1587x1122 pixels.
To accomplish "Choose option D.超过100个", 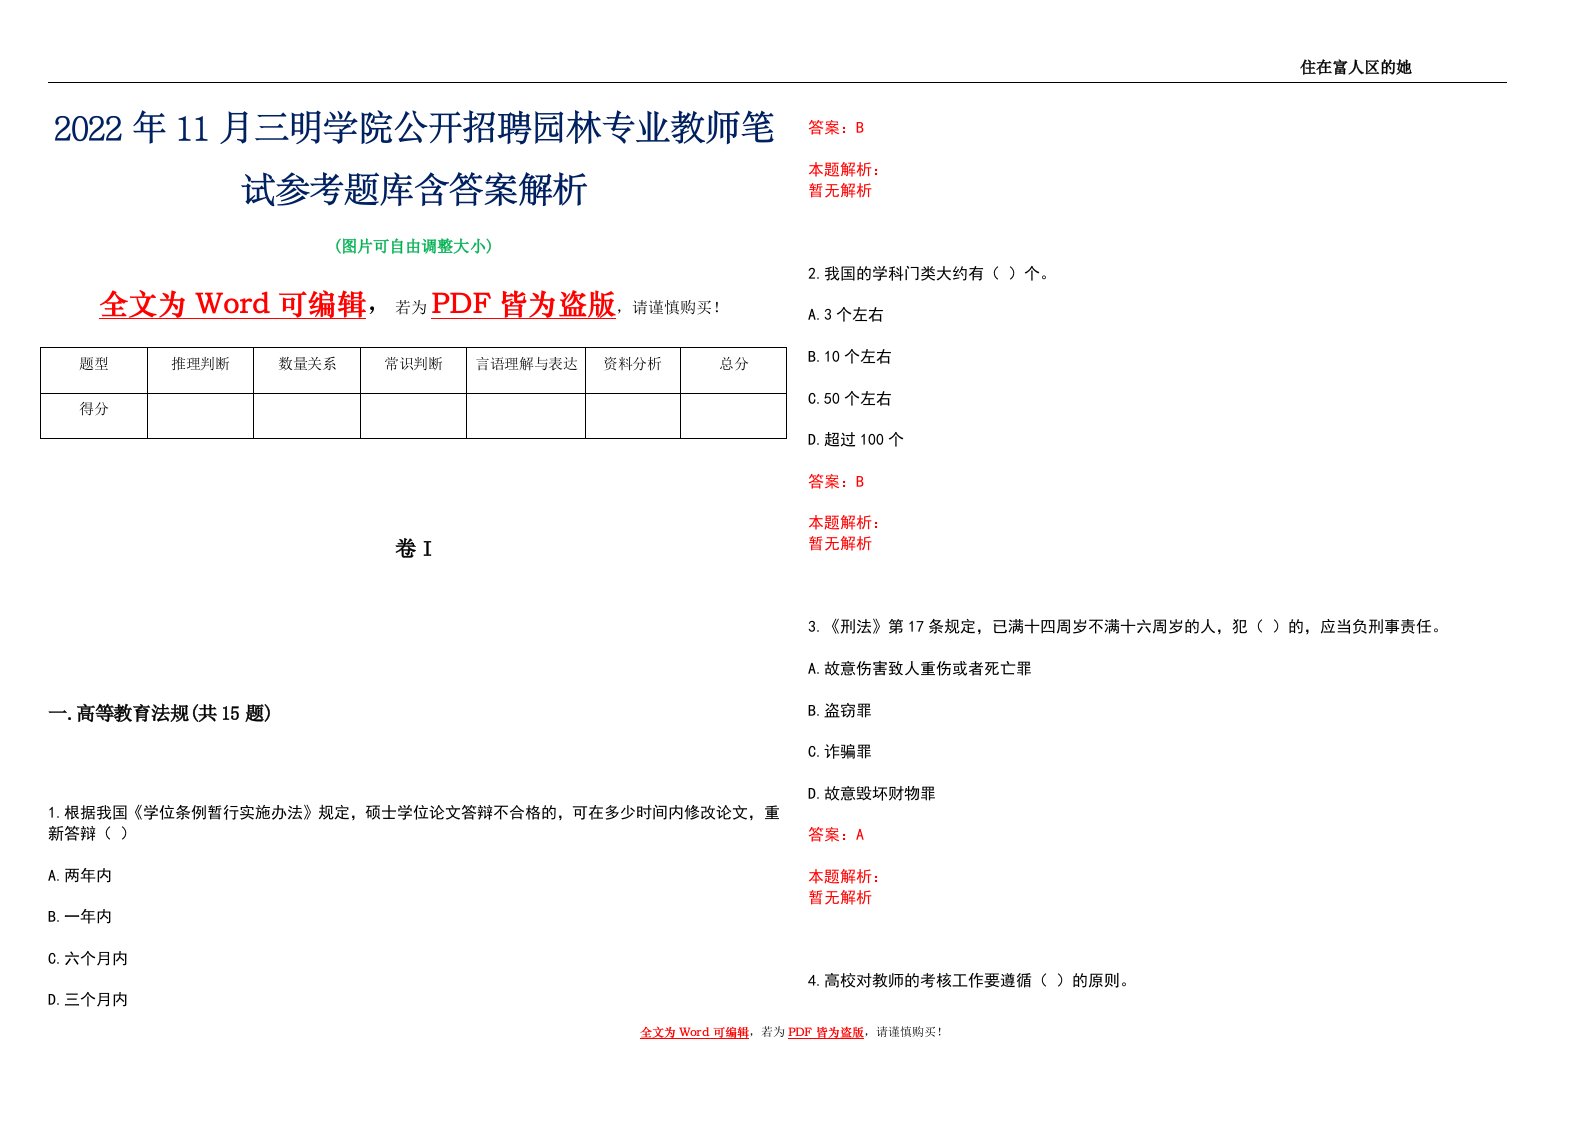I will (x=856, y=440).
